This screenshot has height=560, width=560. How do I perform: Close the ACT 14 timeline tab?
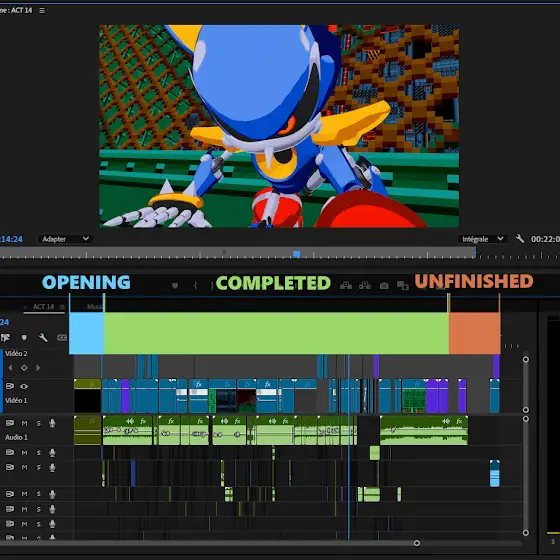pos(25,307)
